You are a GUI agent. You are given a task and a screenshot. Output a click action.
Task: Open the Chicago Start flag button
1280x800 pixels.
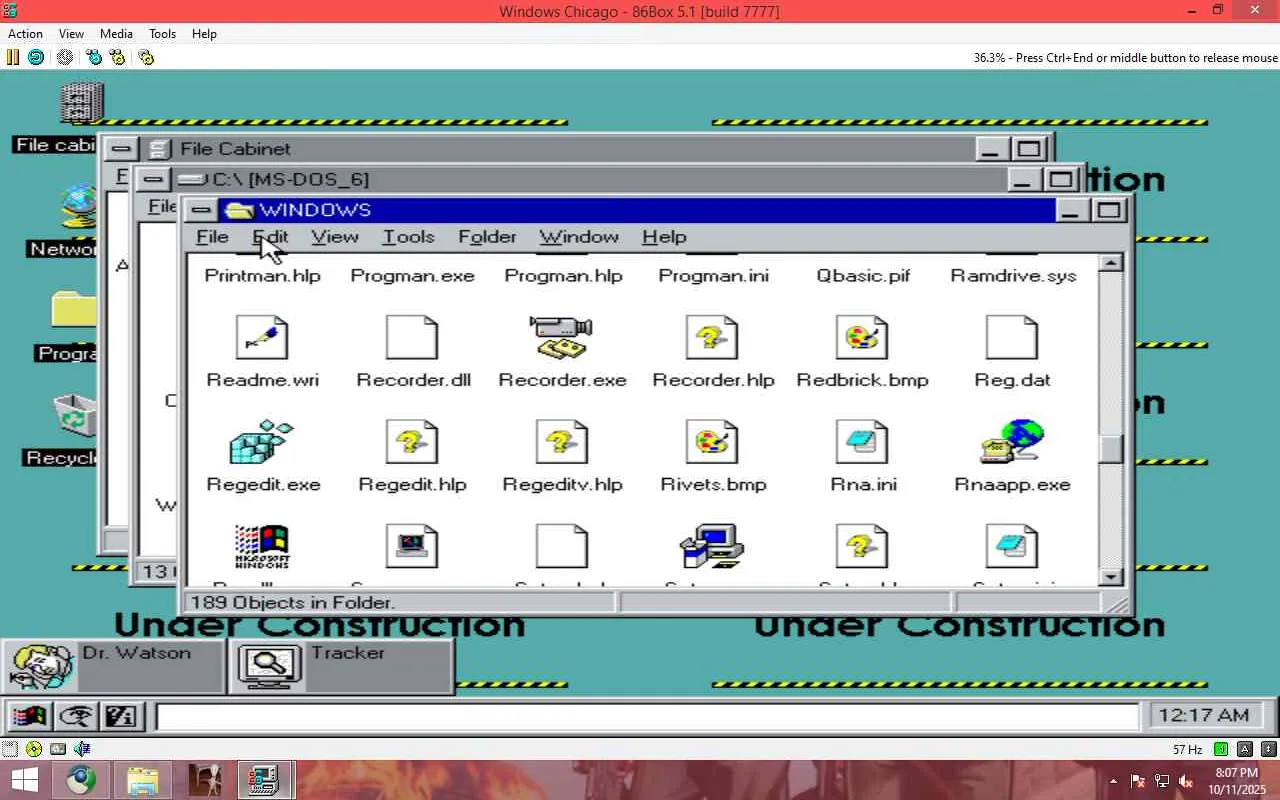(x=29, y=716)
